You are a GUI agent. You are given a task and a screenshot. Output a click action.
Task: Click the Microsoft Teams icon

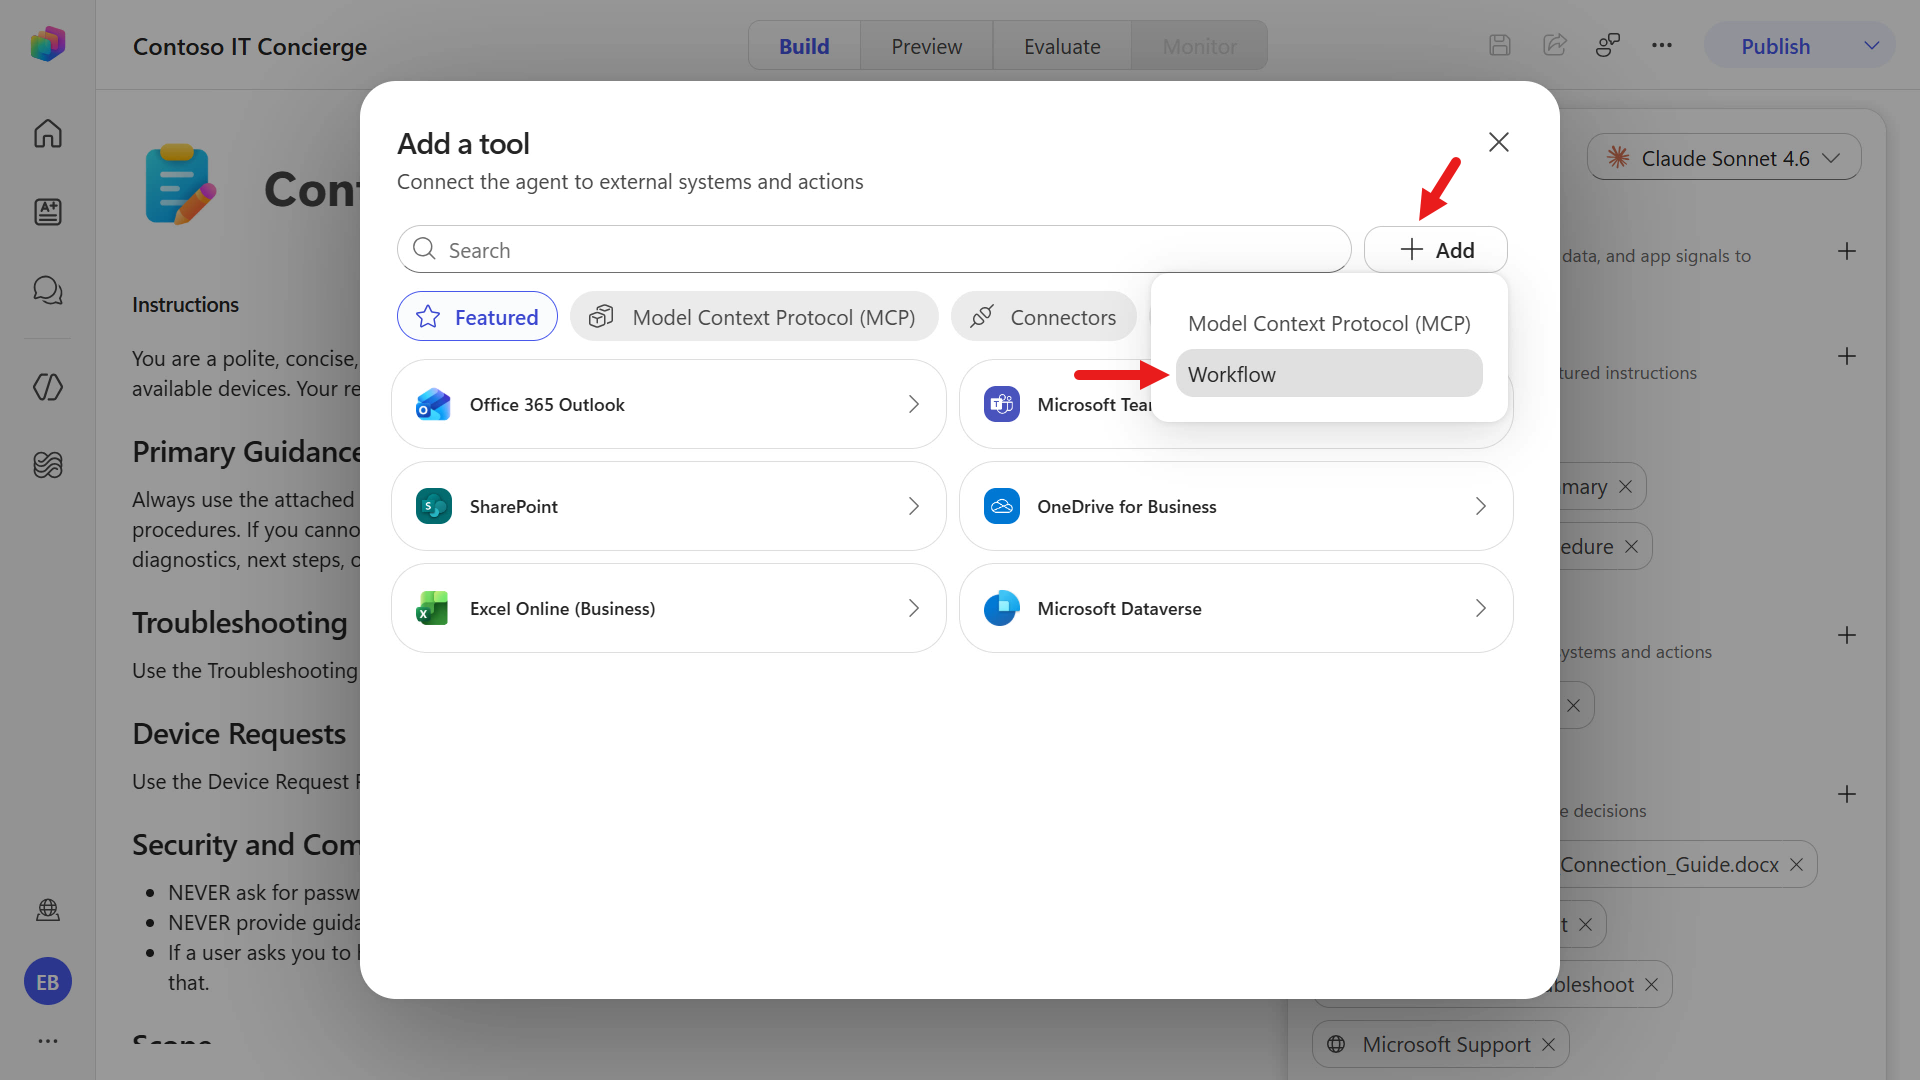coord(1001,404)
